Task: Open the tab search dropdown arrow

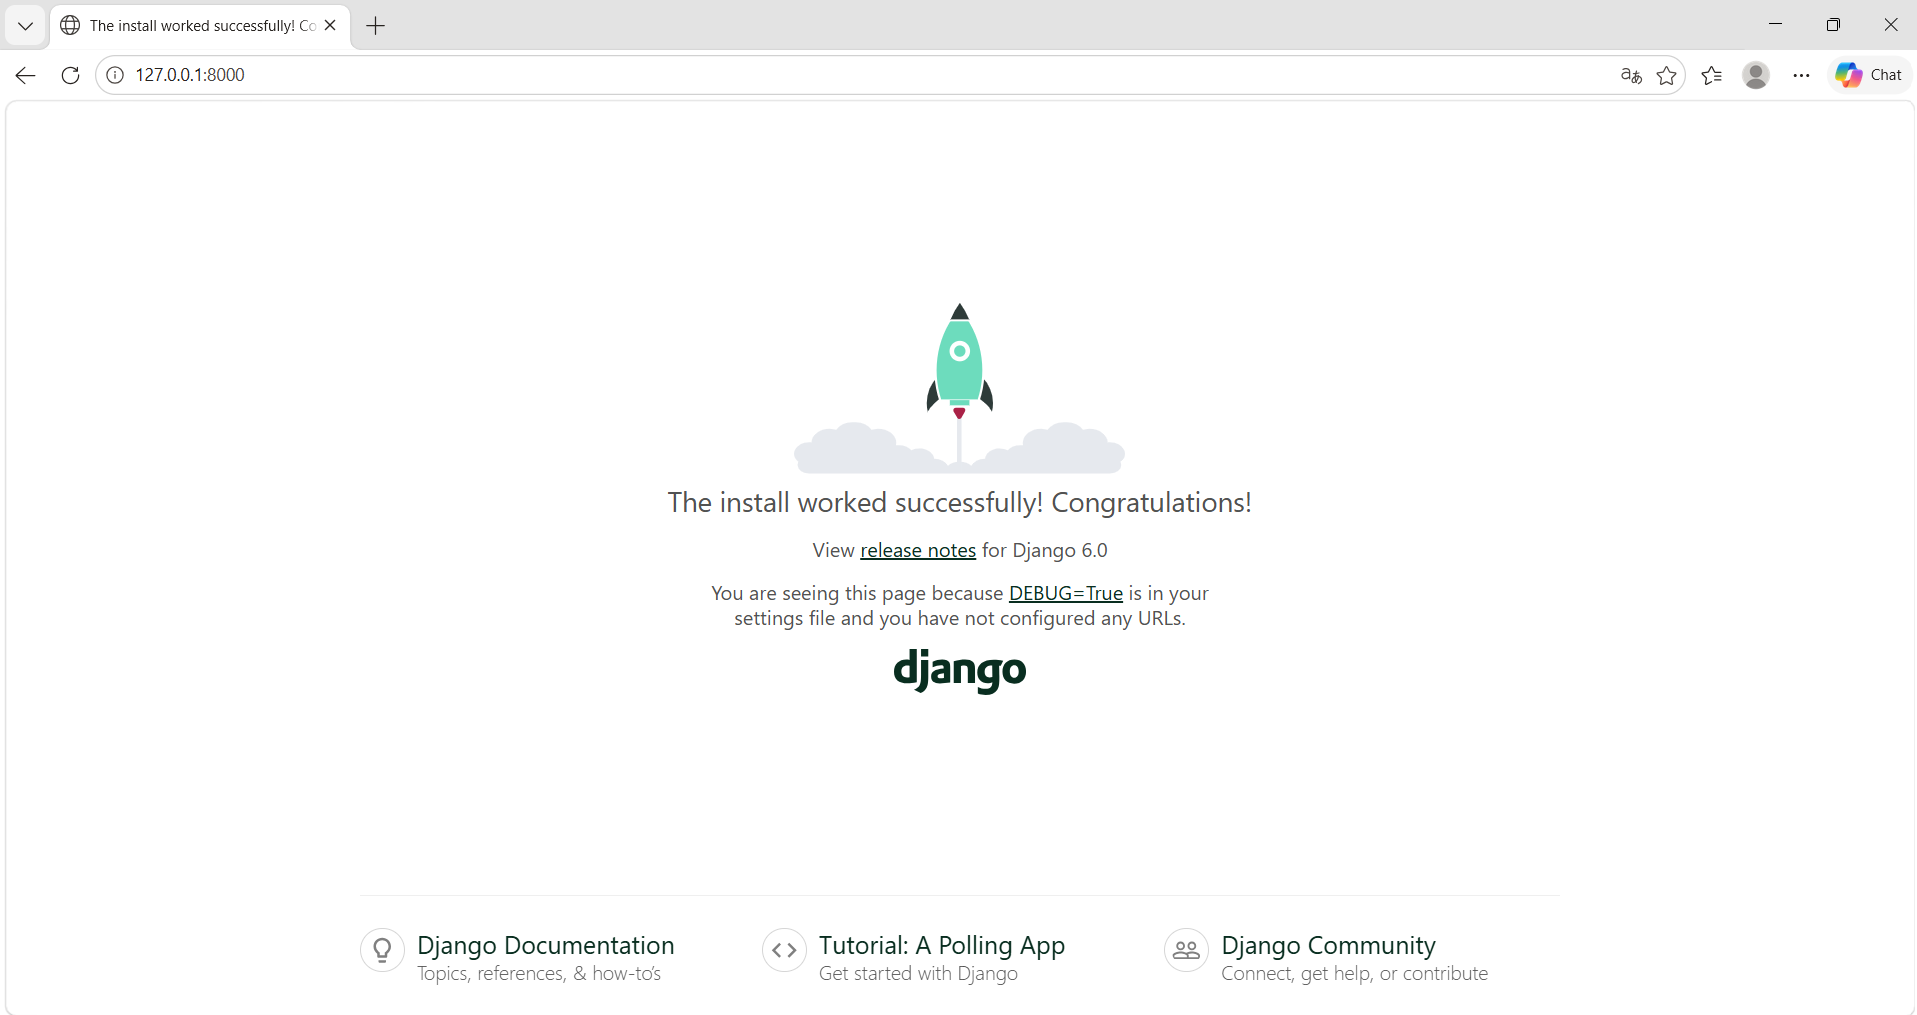Action: [x=26, y=26]
